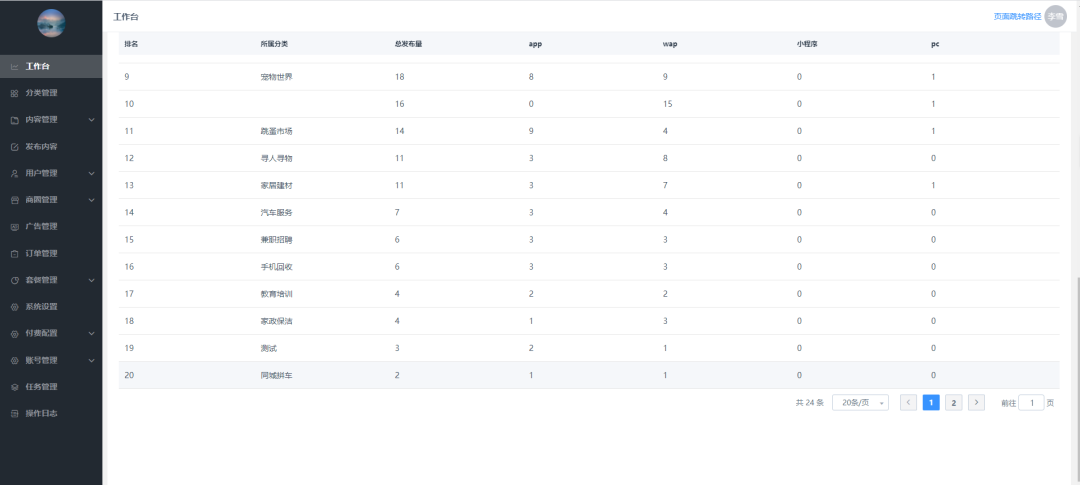Open 订单管理 menu label

(x=41, y=254)
